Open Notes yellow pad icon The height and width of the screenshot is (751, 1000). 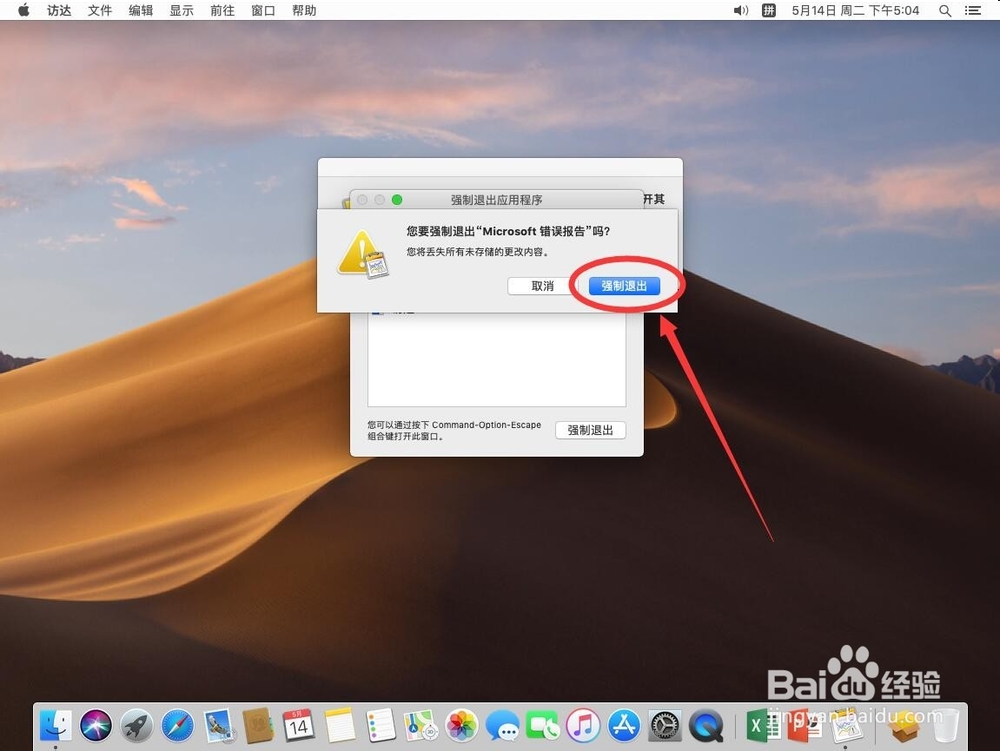pos(339,725)
